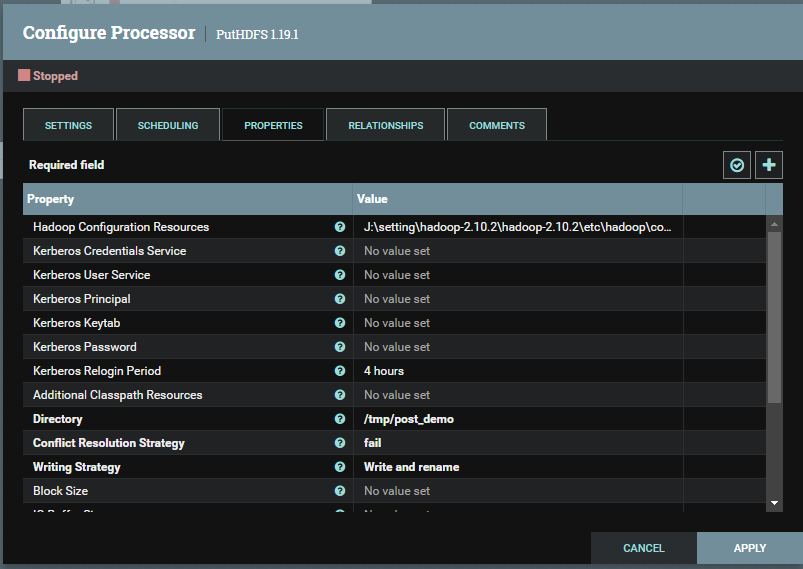This screenshot has width=803, height=569.
Task: Click scrollbar up arrow in properties table
Action: click(774, 224)
